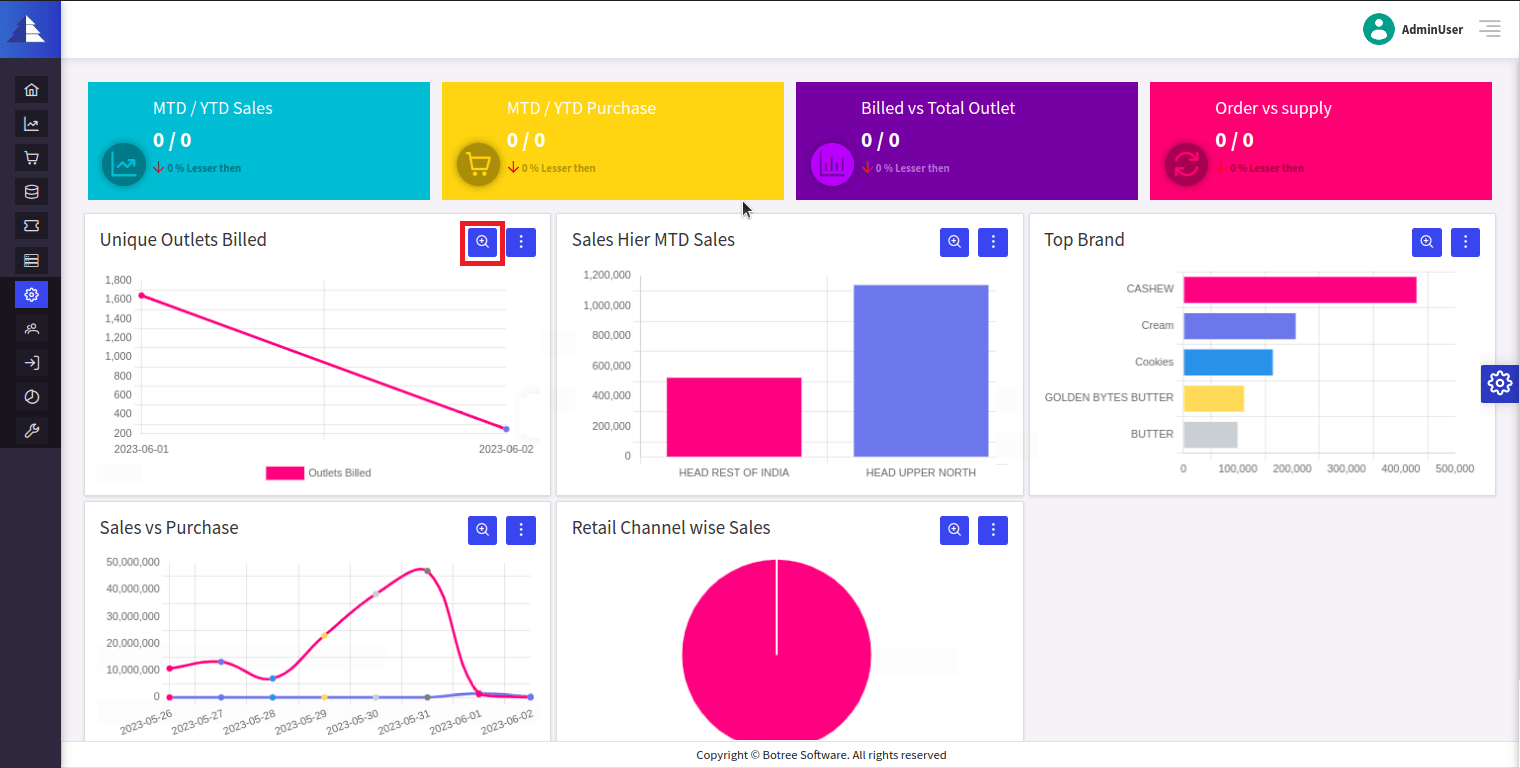This screenshot has width=1520, height=768.
Task: Open Sales vs Purchase three-dot menu
Action: coord(521,530)
